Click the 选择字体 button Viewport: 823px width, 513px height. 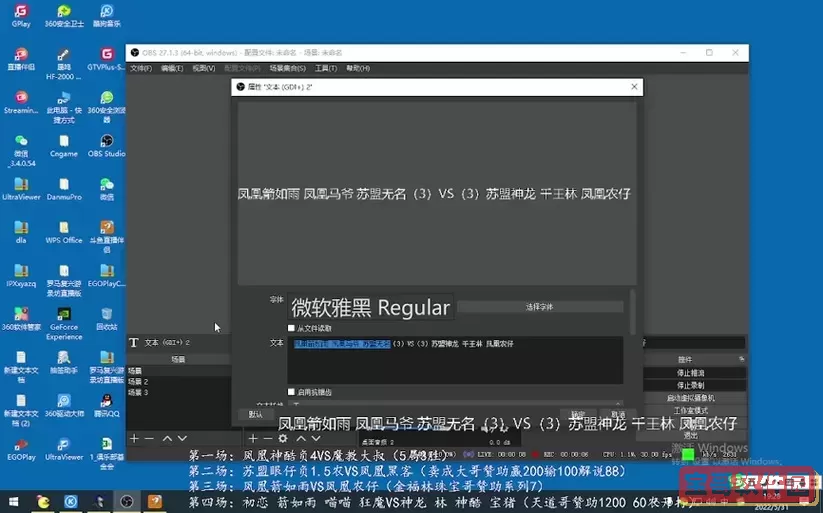click(x=540, y=307)
